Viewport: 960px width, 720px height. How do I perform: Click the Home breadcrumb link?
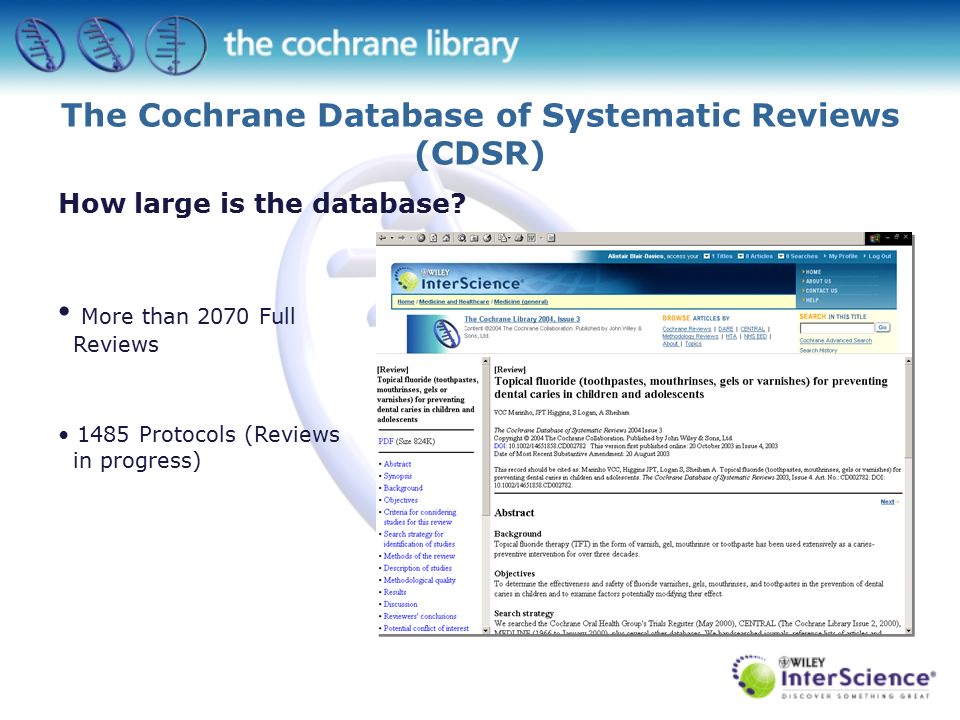pyautogui.click(x=406, y=302)
